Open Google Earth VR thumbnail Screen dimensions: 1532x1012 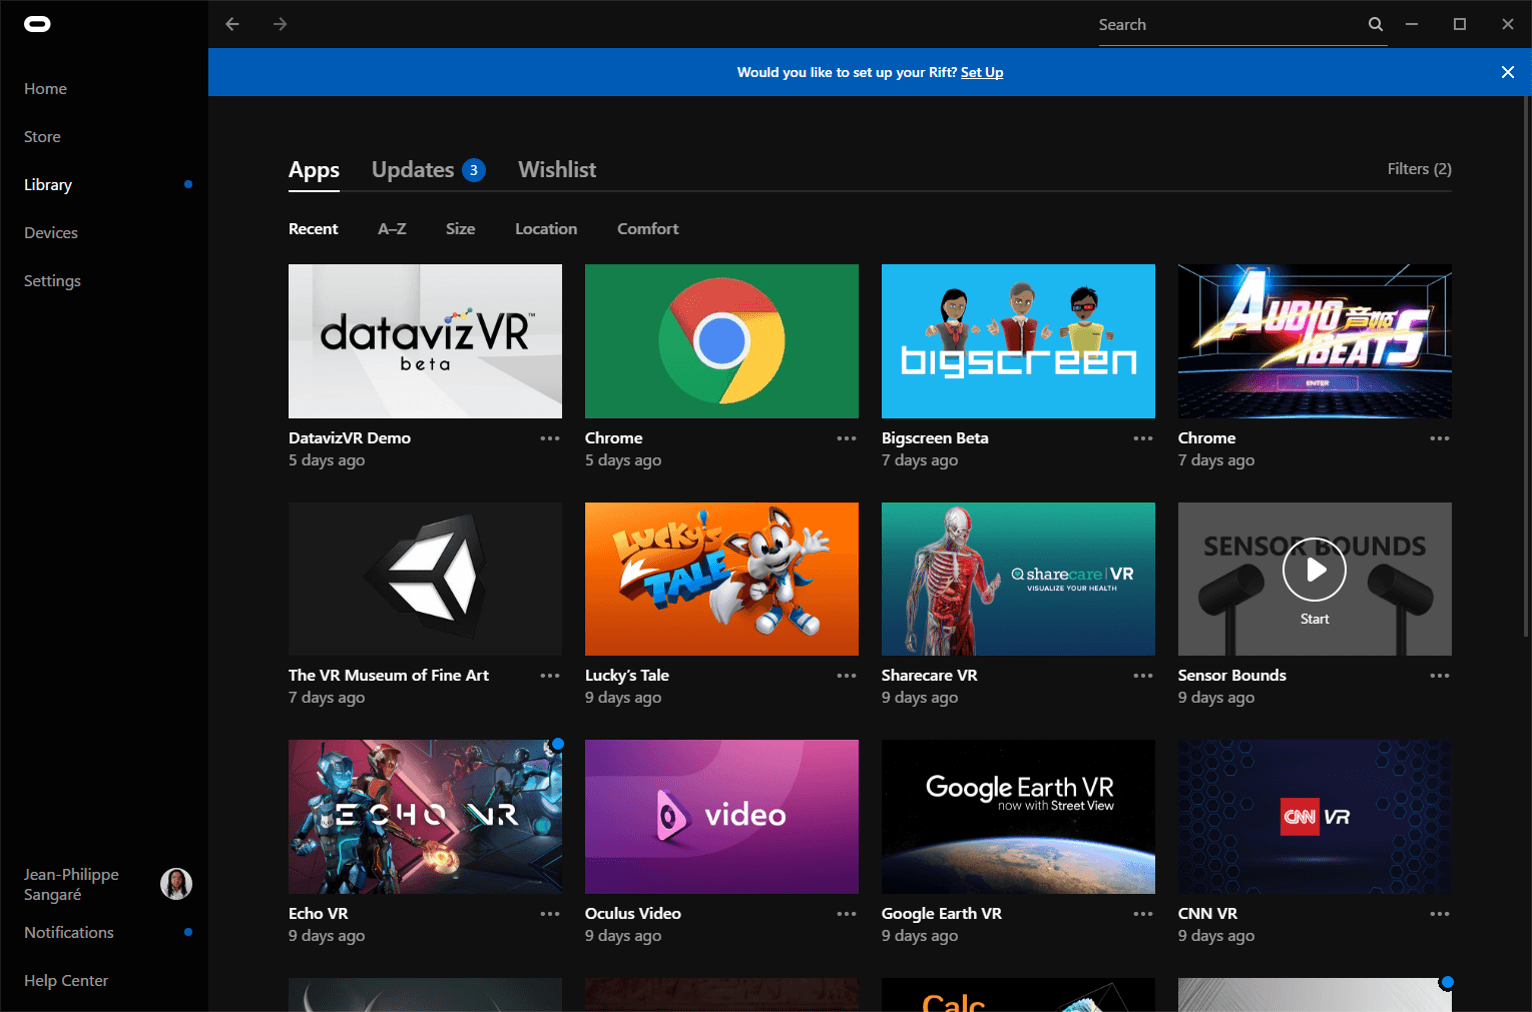1018,817
